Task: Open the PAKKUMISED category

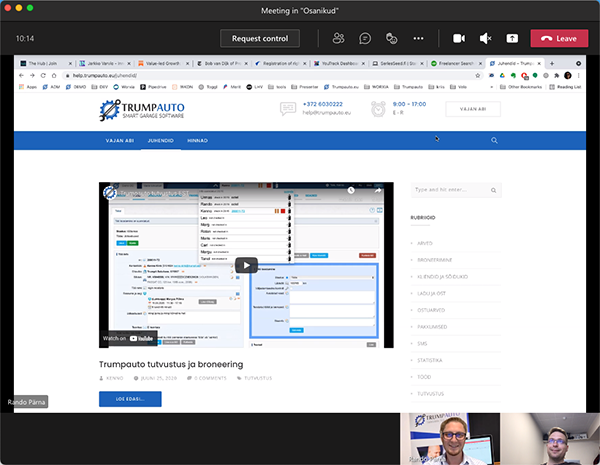Action: tap(432, 327)
